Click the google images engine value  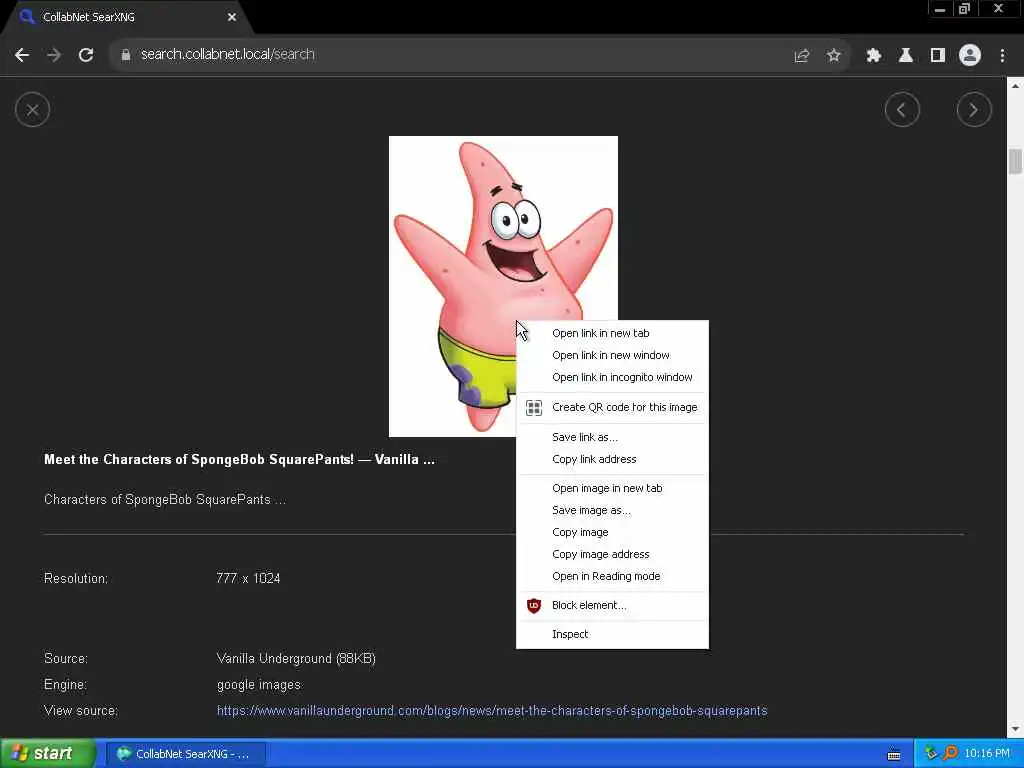coord(259,685)
